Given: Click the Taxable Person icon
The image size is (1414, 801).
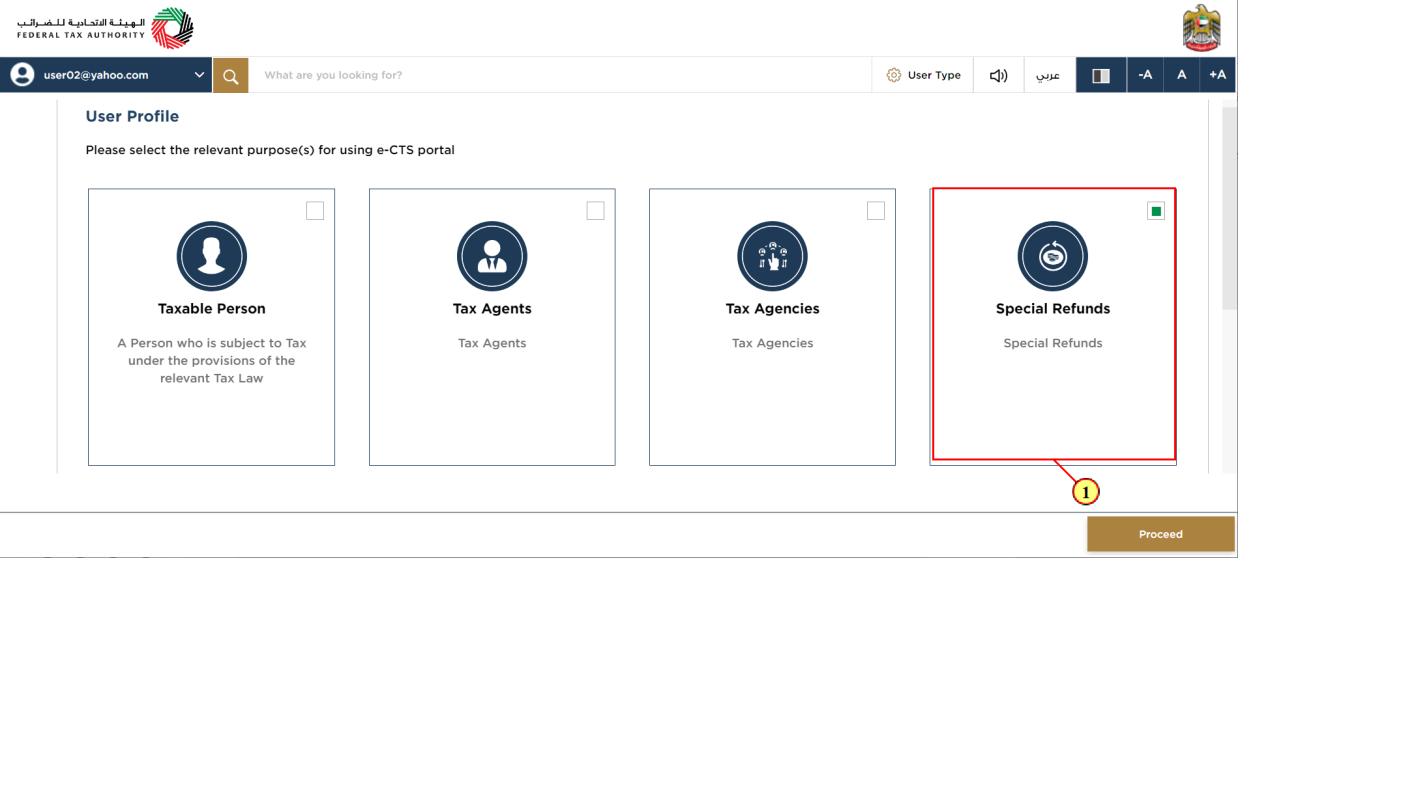Looking at the screenshot, I should click(211, 256).
